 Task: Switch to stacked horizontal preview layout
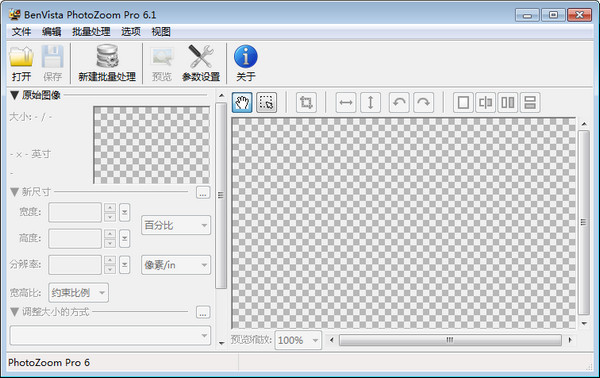click(x=530, y=103)
